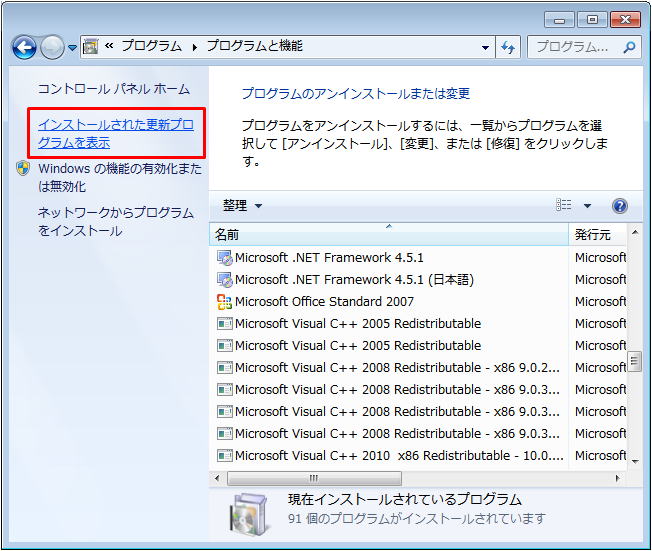652x551 pixels.
Task: Click icon of Visual C++ 2010 x86 Redistributable
Action: (225, 456)
